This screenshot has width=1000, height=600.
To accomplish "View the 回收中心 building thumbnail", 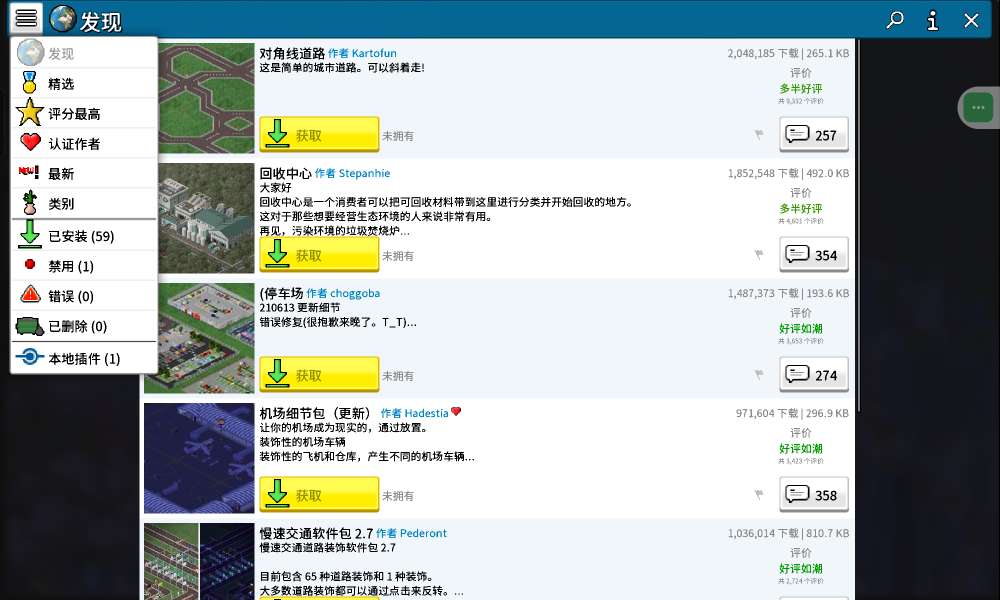I will 206,218.
